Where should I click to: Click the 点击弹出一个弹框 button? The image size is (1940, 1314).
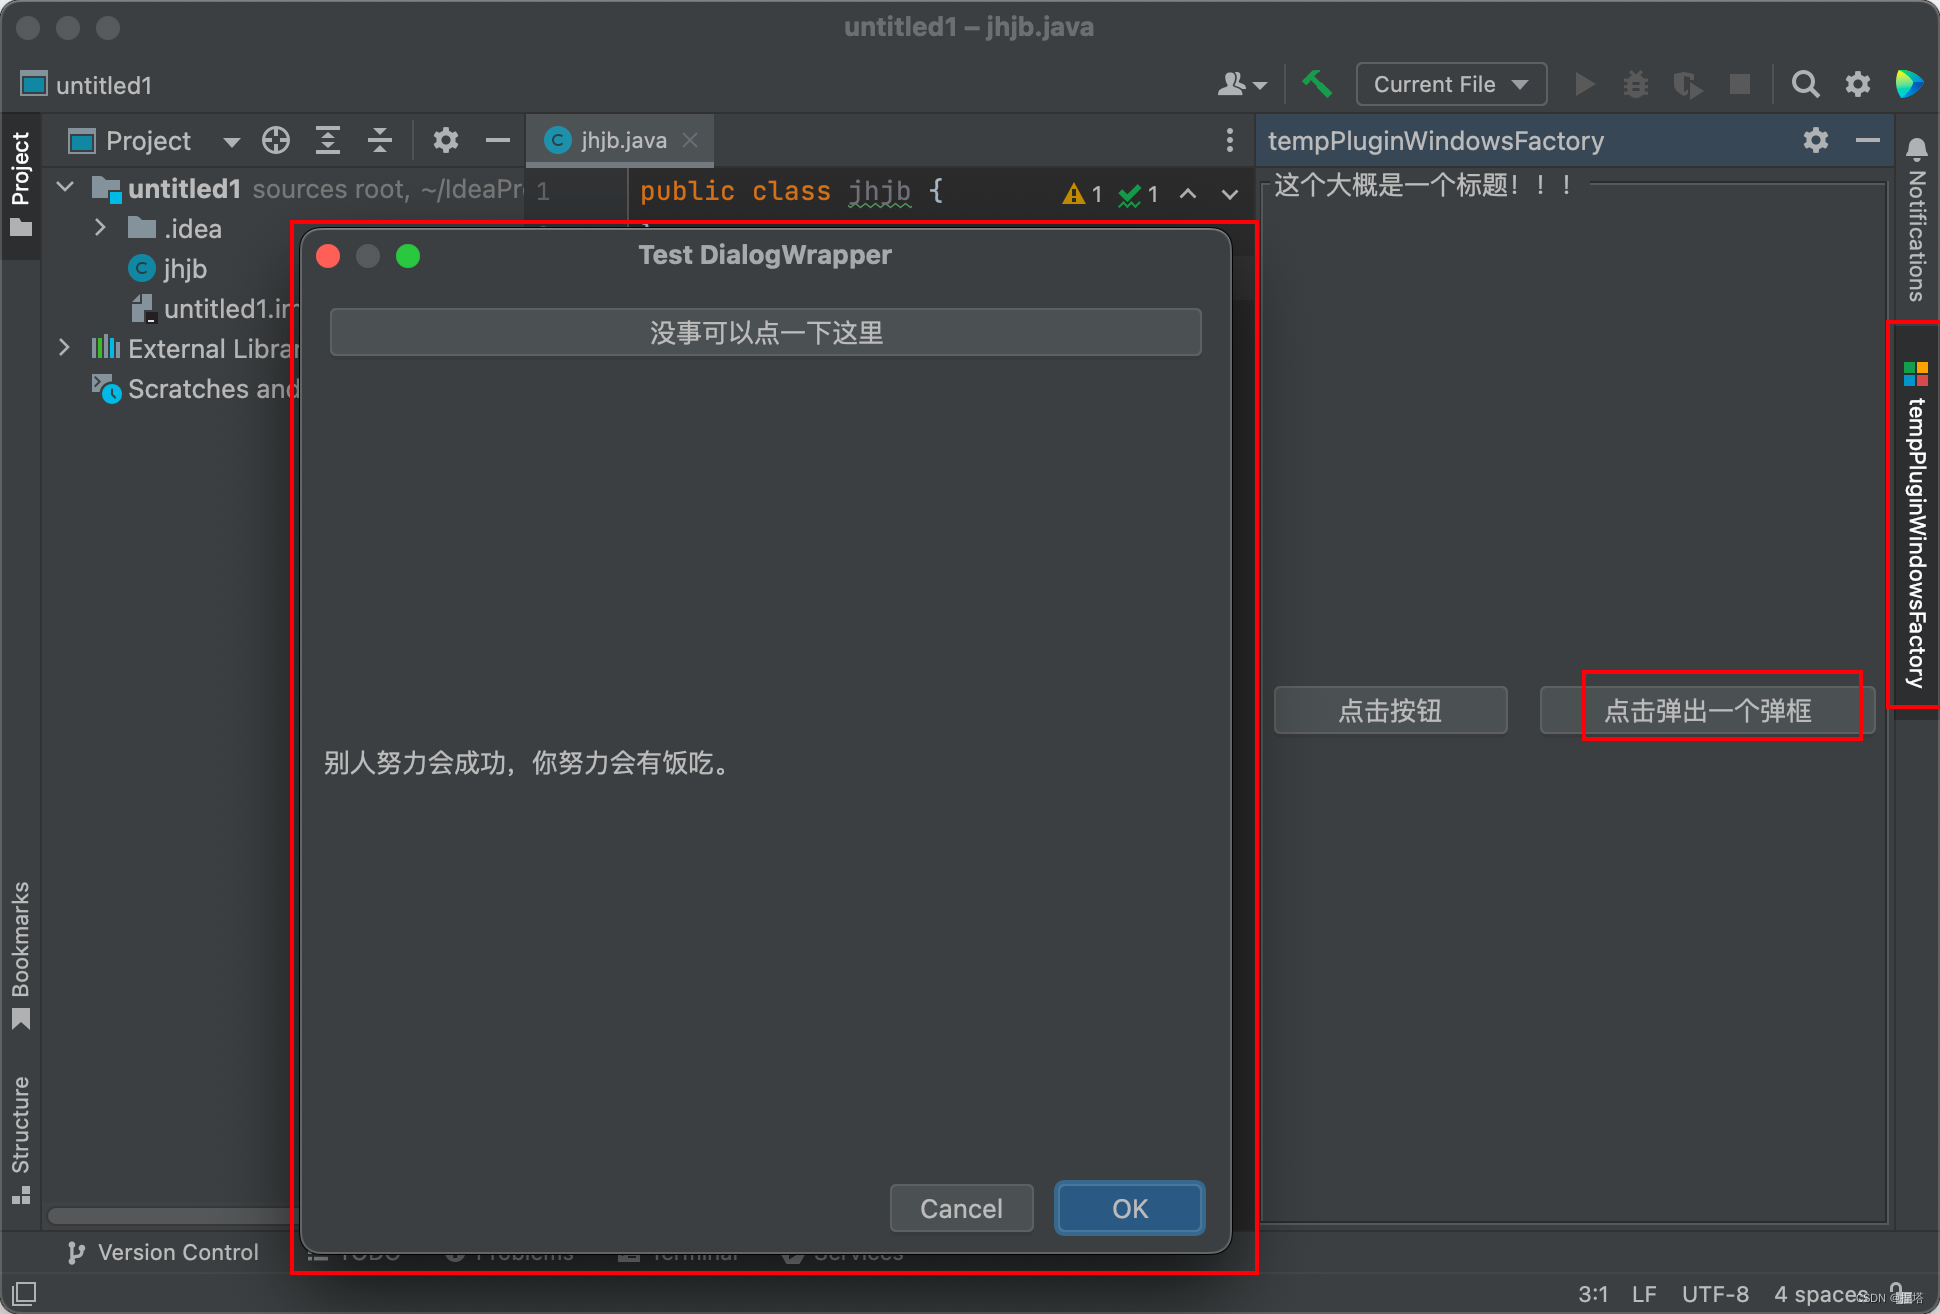[1707, 710]
